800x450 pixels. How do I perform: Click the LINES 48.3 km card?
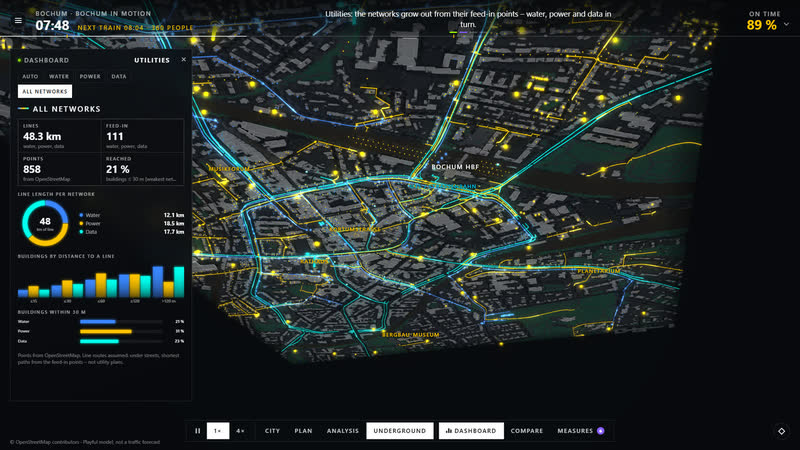pyautogui.click(x=60, y=136)
